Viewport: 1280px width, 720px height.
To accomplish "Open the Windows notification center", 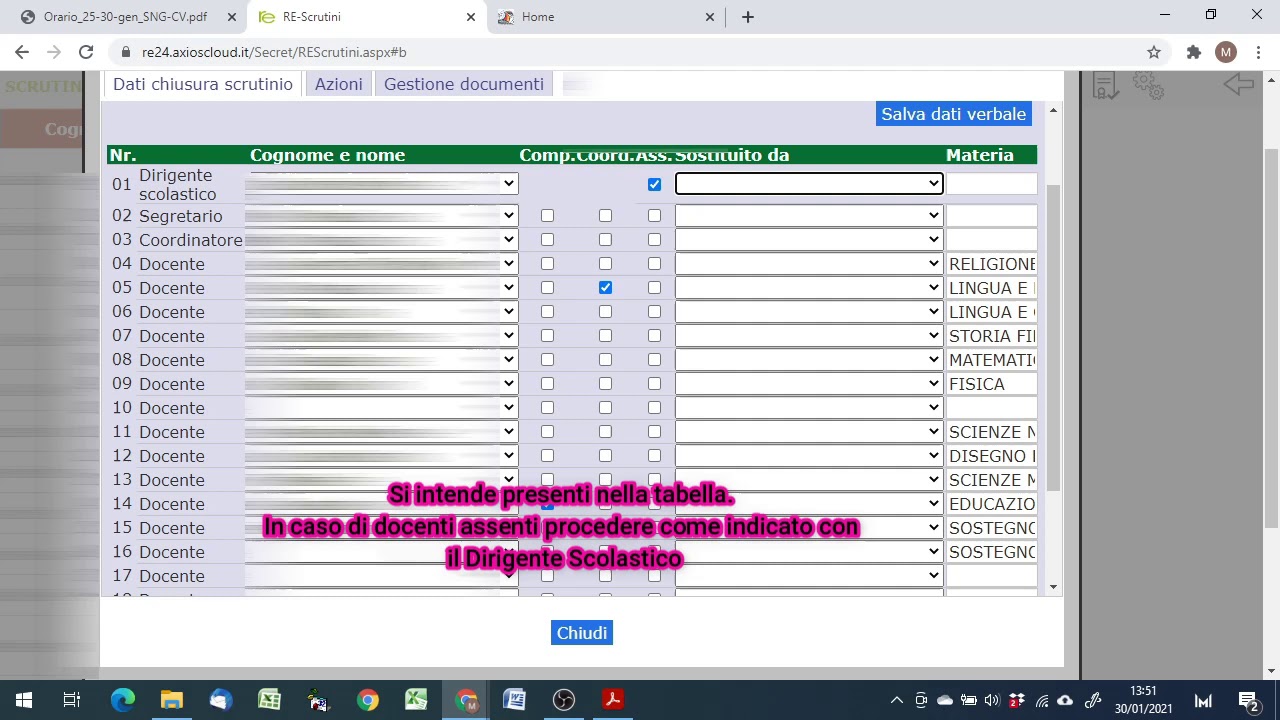I will 1248,700.
